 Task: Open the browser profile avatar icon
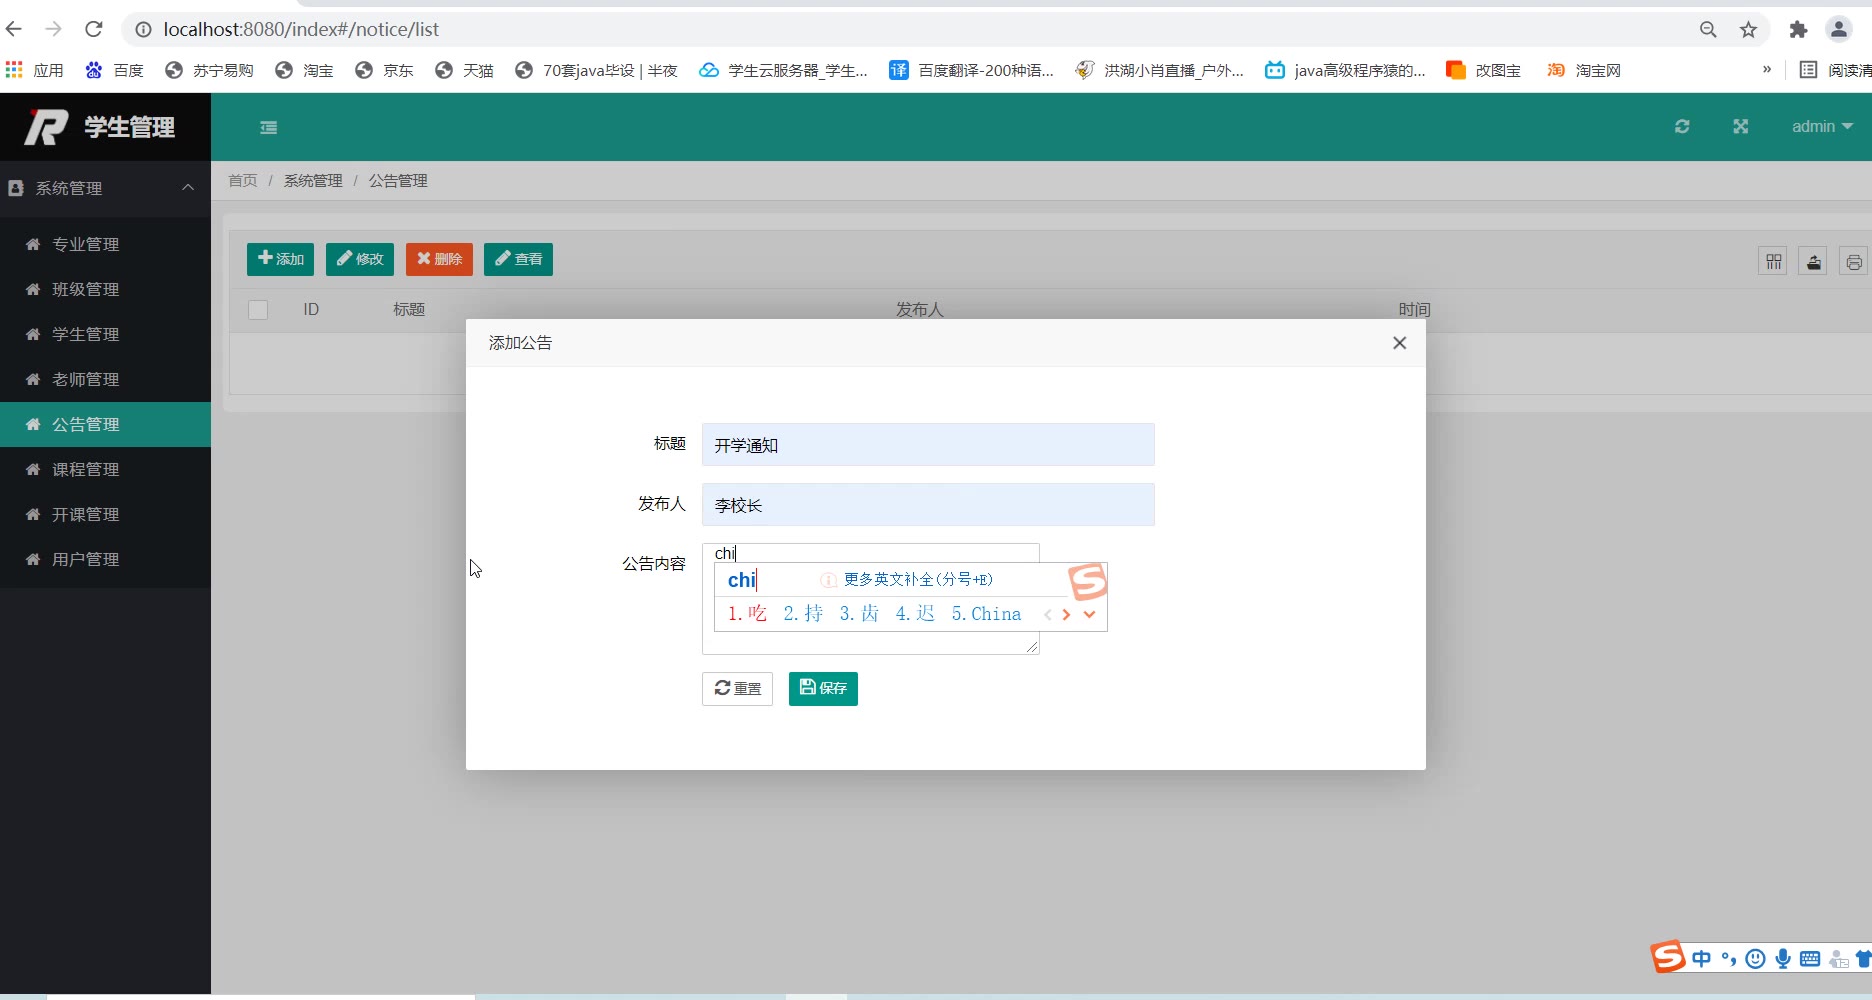(1839, 29)
